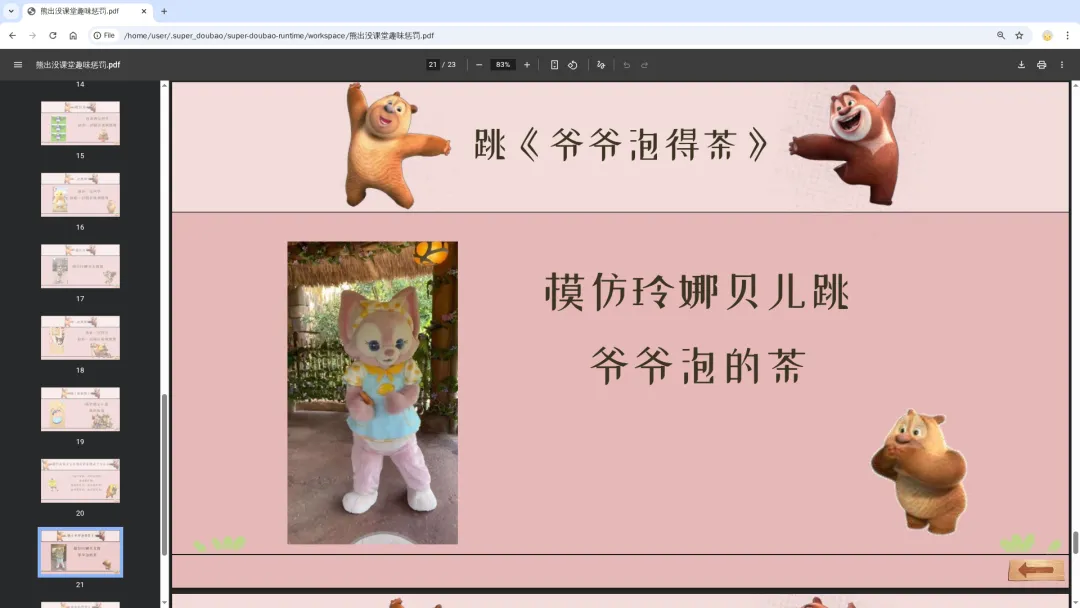
Task: Click the address bar file path
Action: pos(279,35)
